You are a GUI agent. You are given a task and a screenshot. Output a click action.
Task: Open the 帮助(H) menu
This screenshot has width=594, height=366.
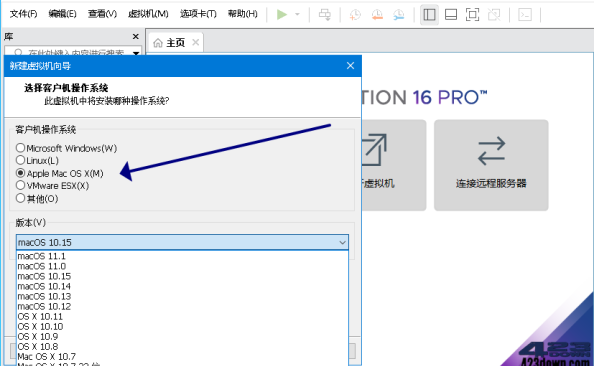point(242,14)
